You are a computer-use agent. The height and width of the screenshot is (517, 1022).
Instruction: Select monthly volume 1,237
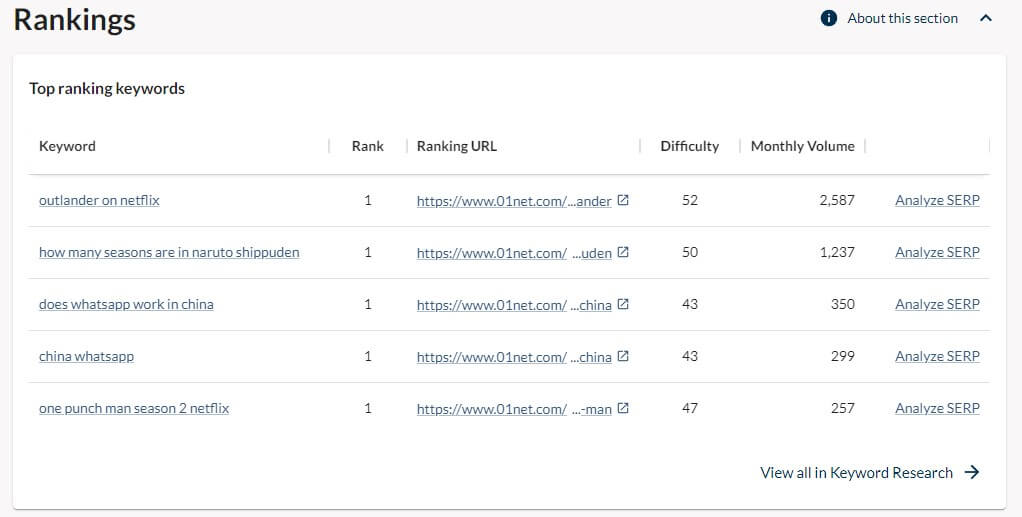tap(837, 252)
